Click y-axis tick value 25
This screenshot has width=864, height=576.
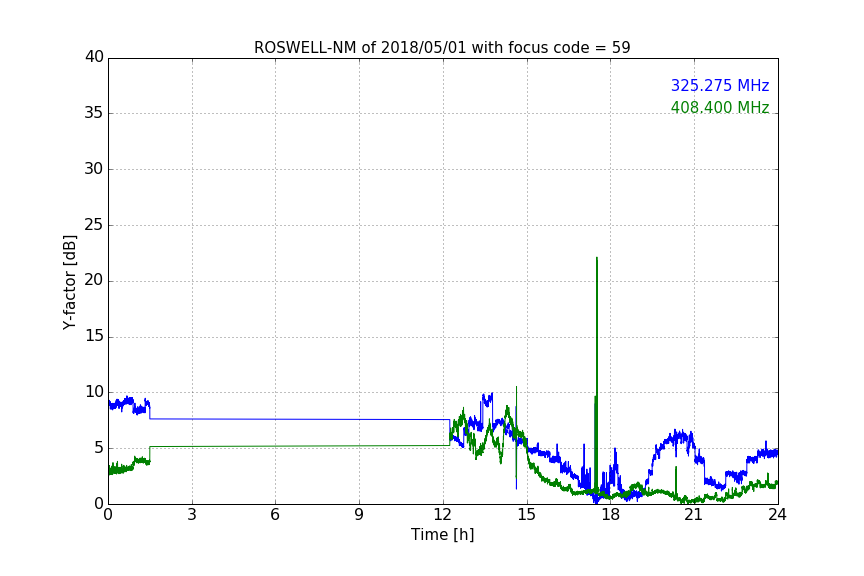tap(94, 225)
